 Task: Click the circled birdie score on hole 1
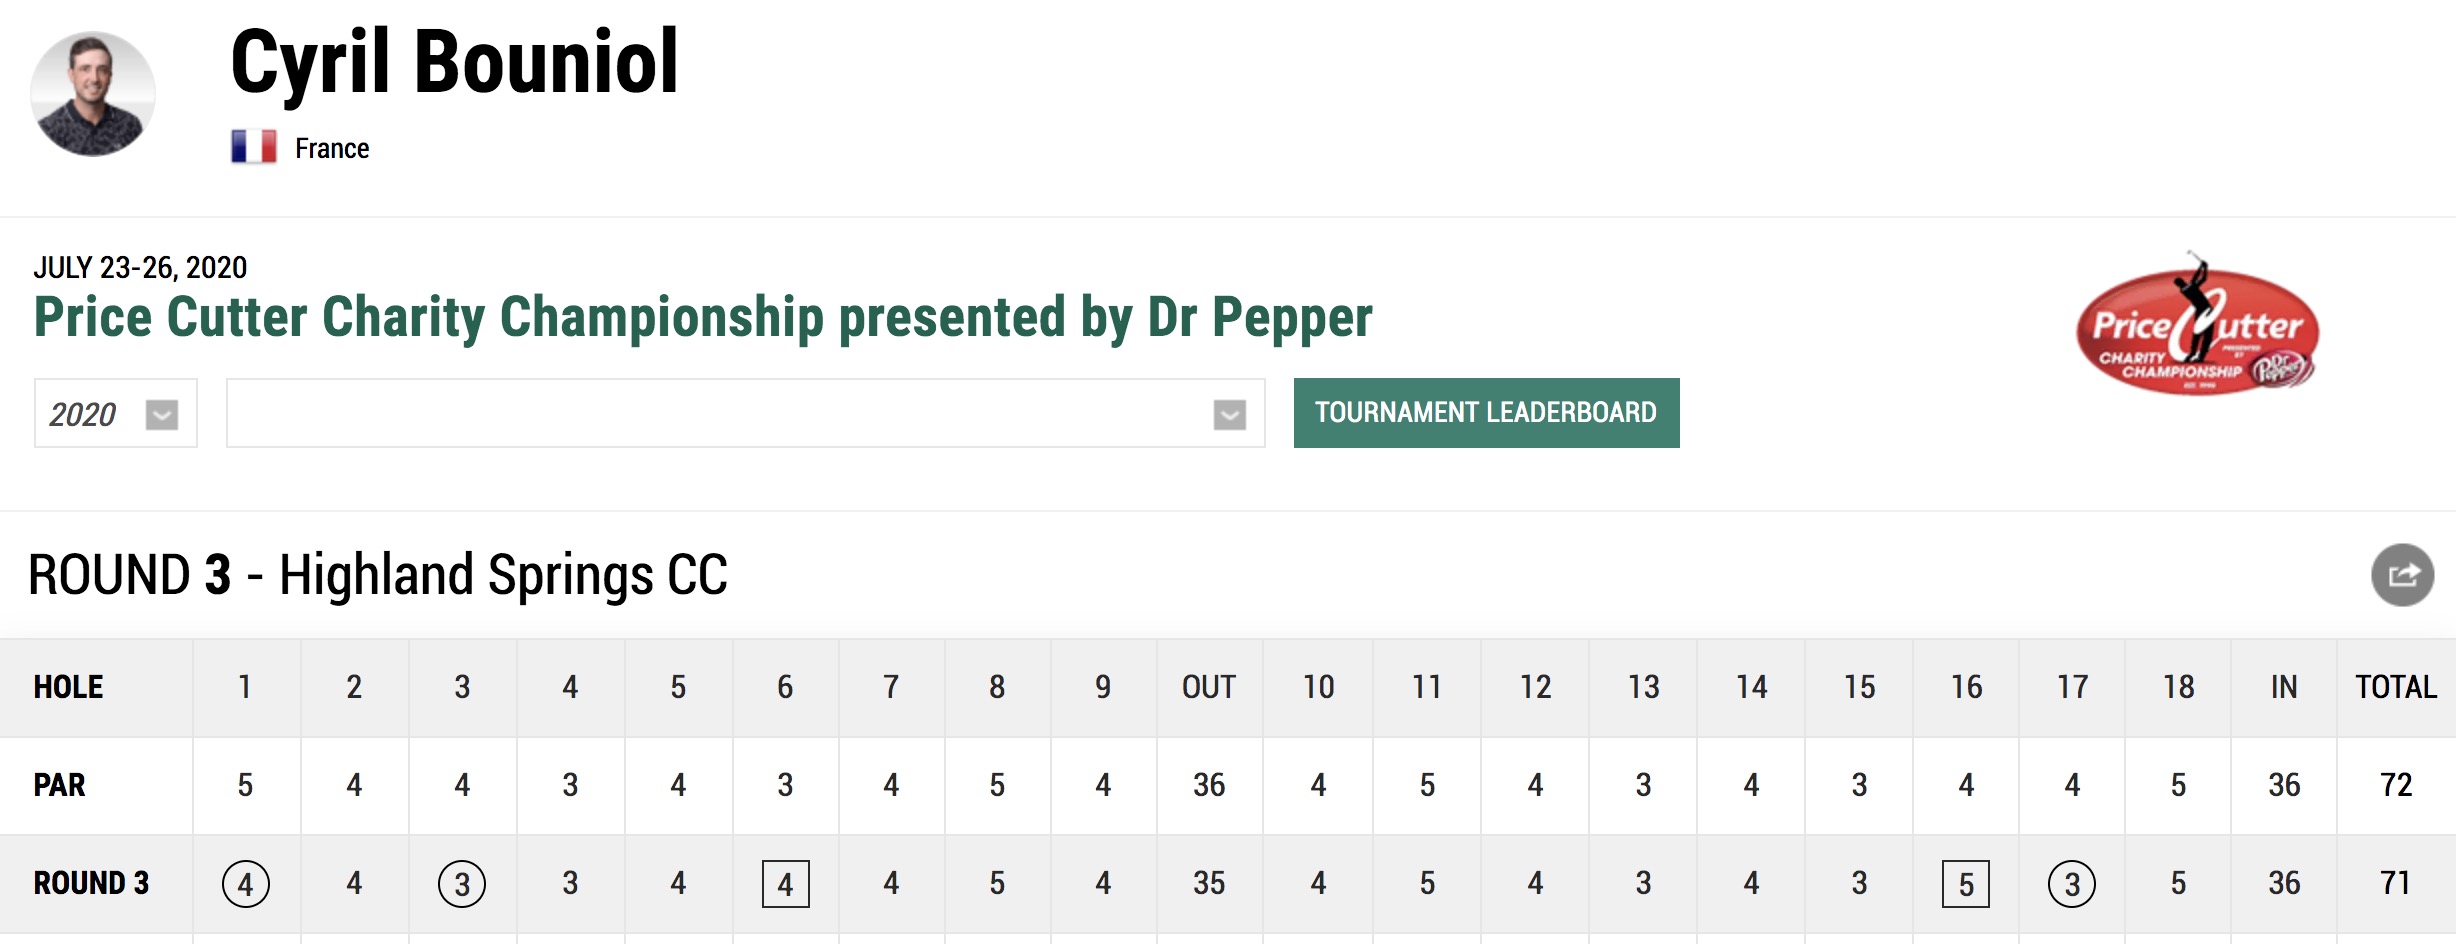coord(245,884)
